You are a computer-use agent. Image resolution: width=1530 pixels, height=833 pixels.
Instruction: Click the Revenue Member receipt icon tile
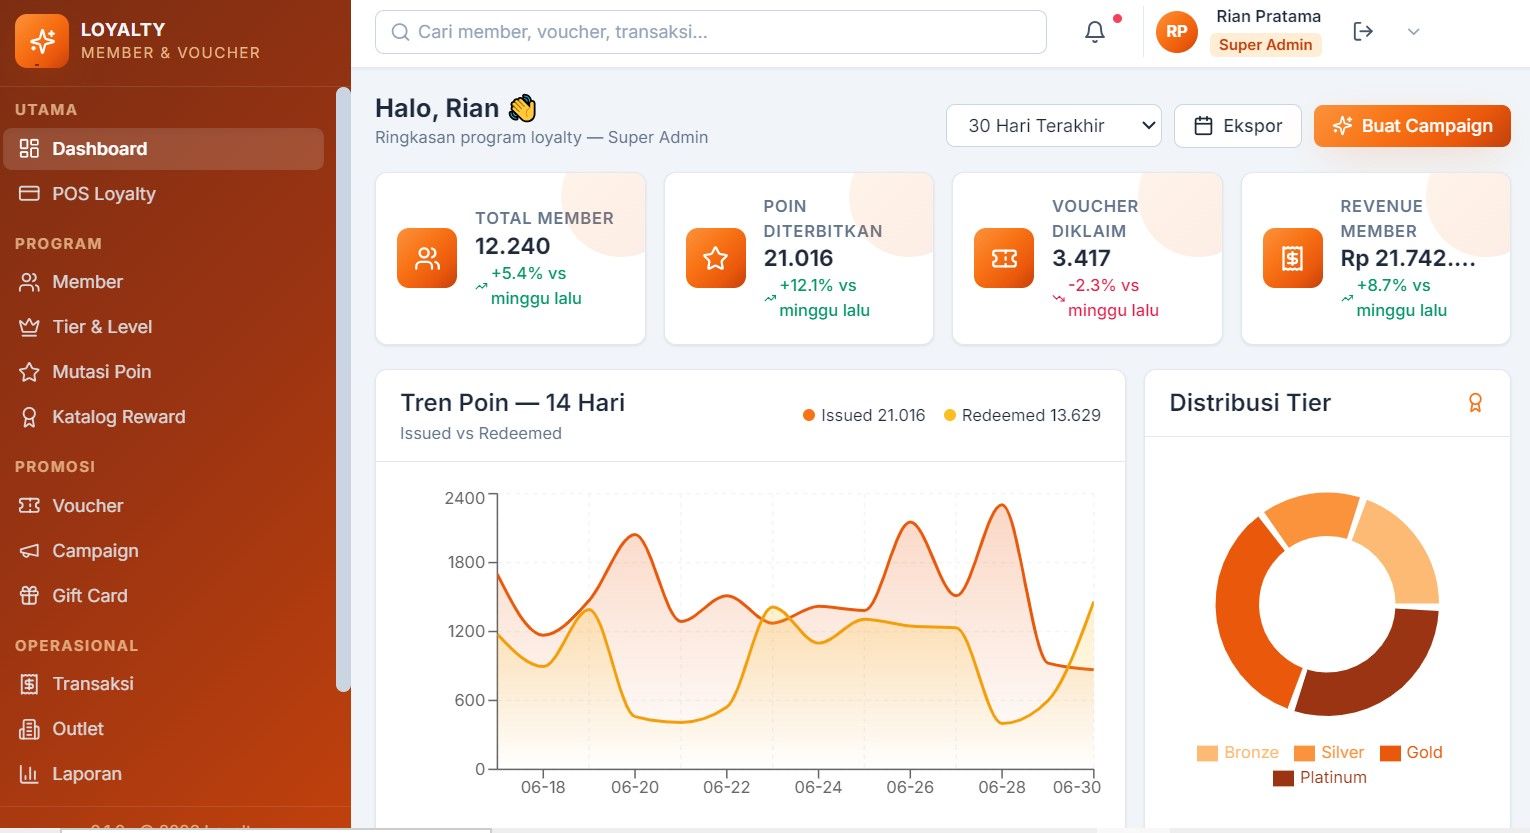pyautogui.click(x=1293, y=258)
